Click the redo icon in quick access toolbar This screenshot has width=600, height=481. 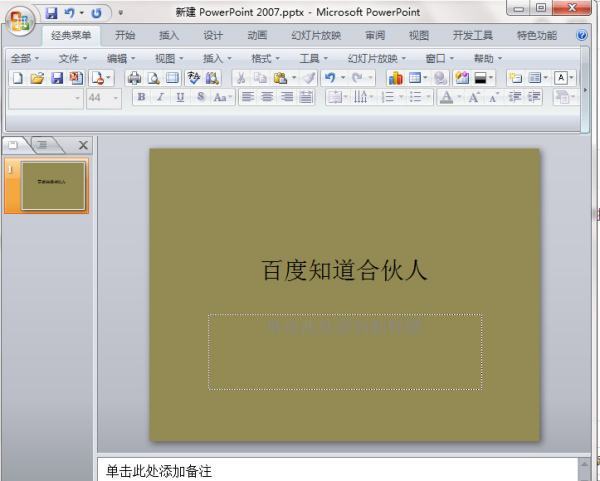coord(96,13)
